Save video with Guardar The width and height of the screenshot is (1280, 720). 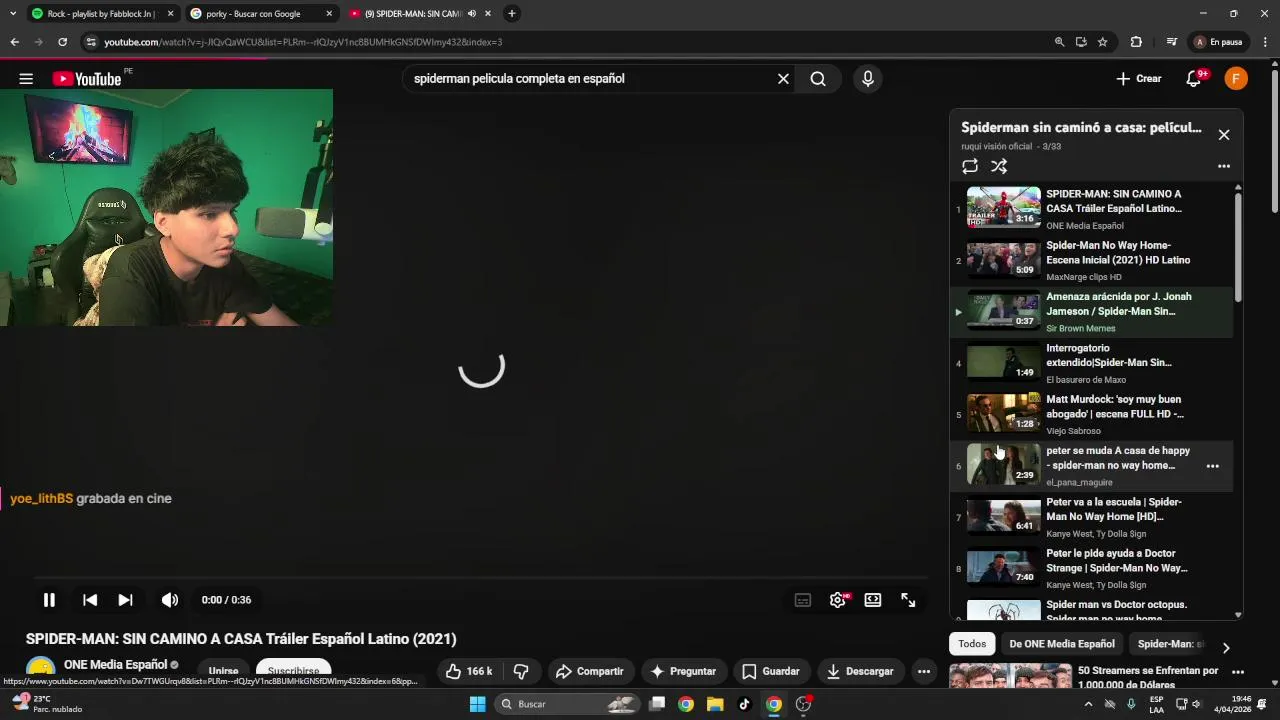pyautogui.click(x=770, y=671)
